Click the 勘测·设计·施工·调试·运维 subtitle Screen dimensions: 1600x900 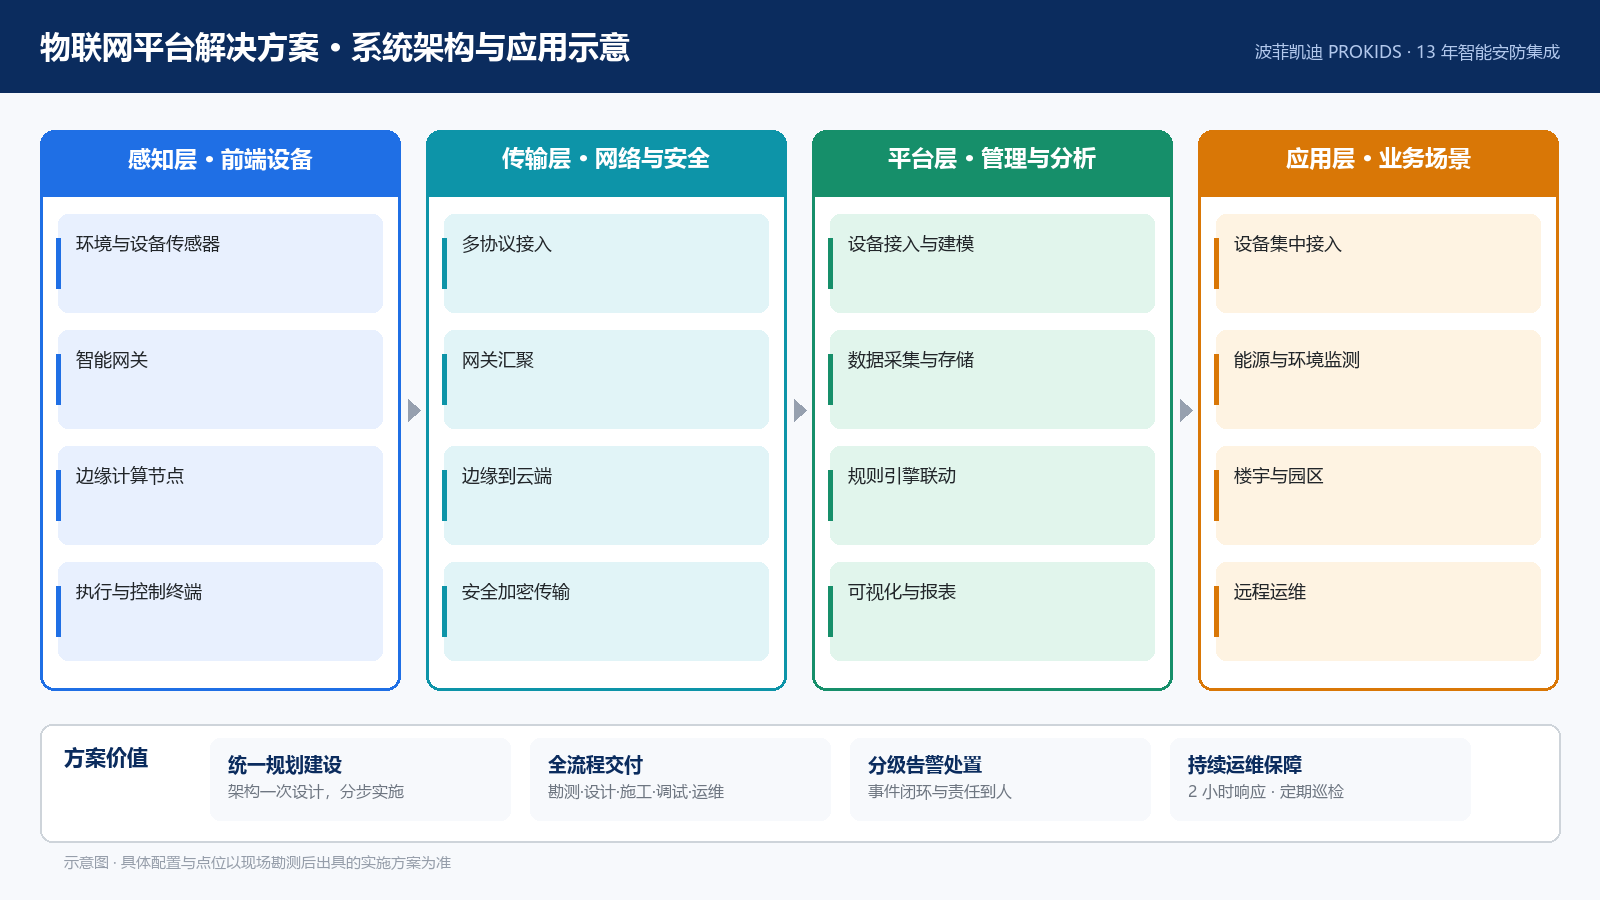click(636, 792)
